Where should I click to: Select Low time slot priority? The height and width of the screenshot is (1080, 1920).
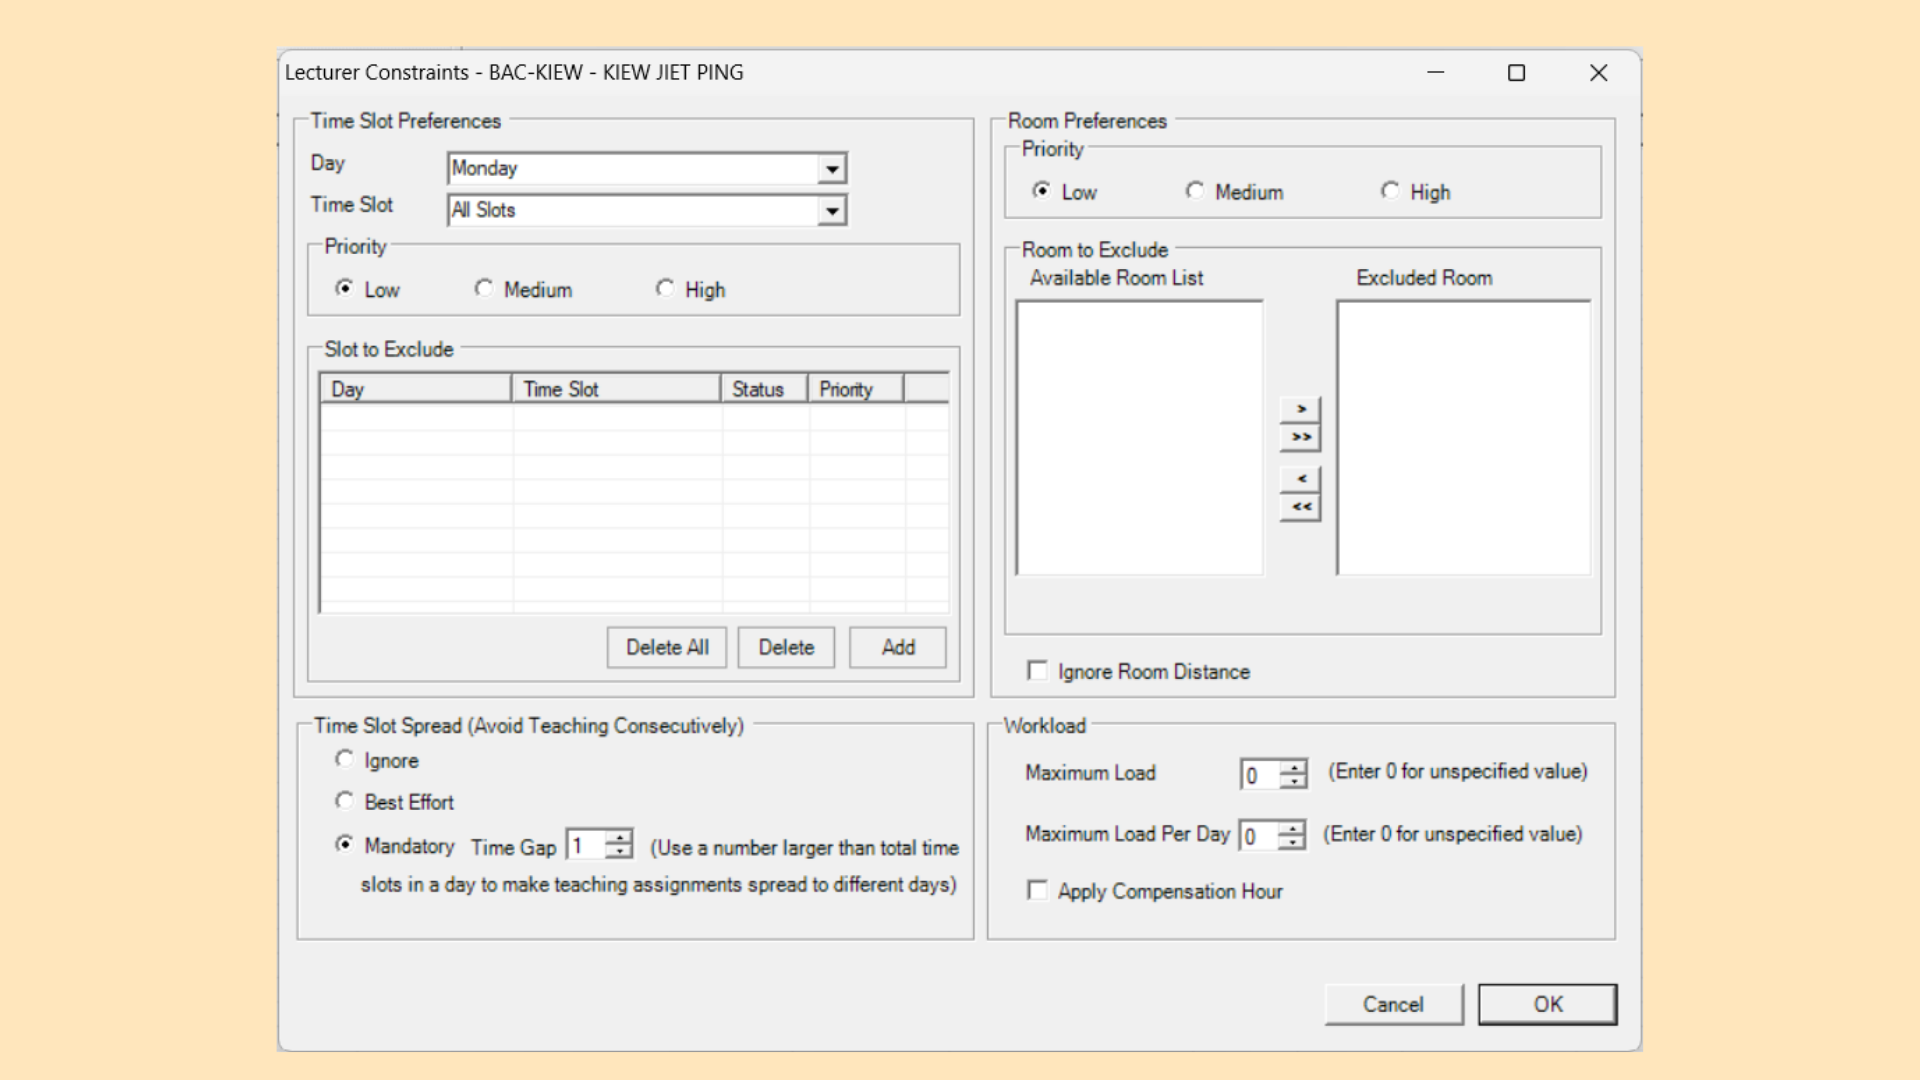(344, 288)
